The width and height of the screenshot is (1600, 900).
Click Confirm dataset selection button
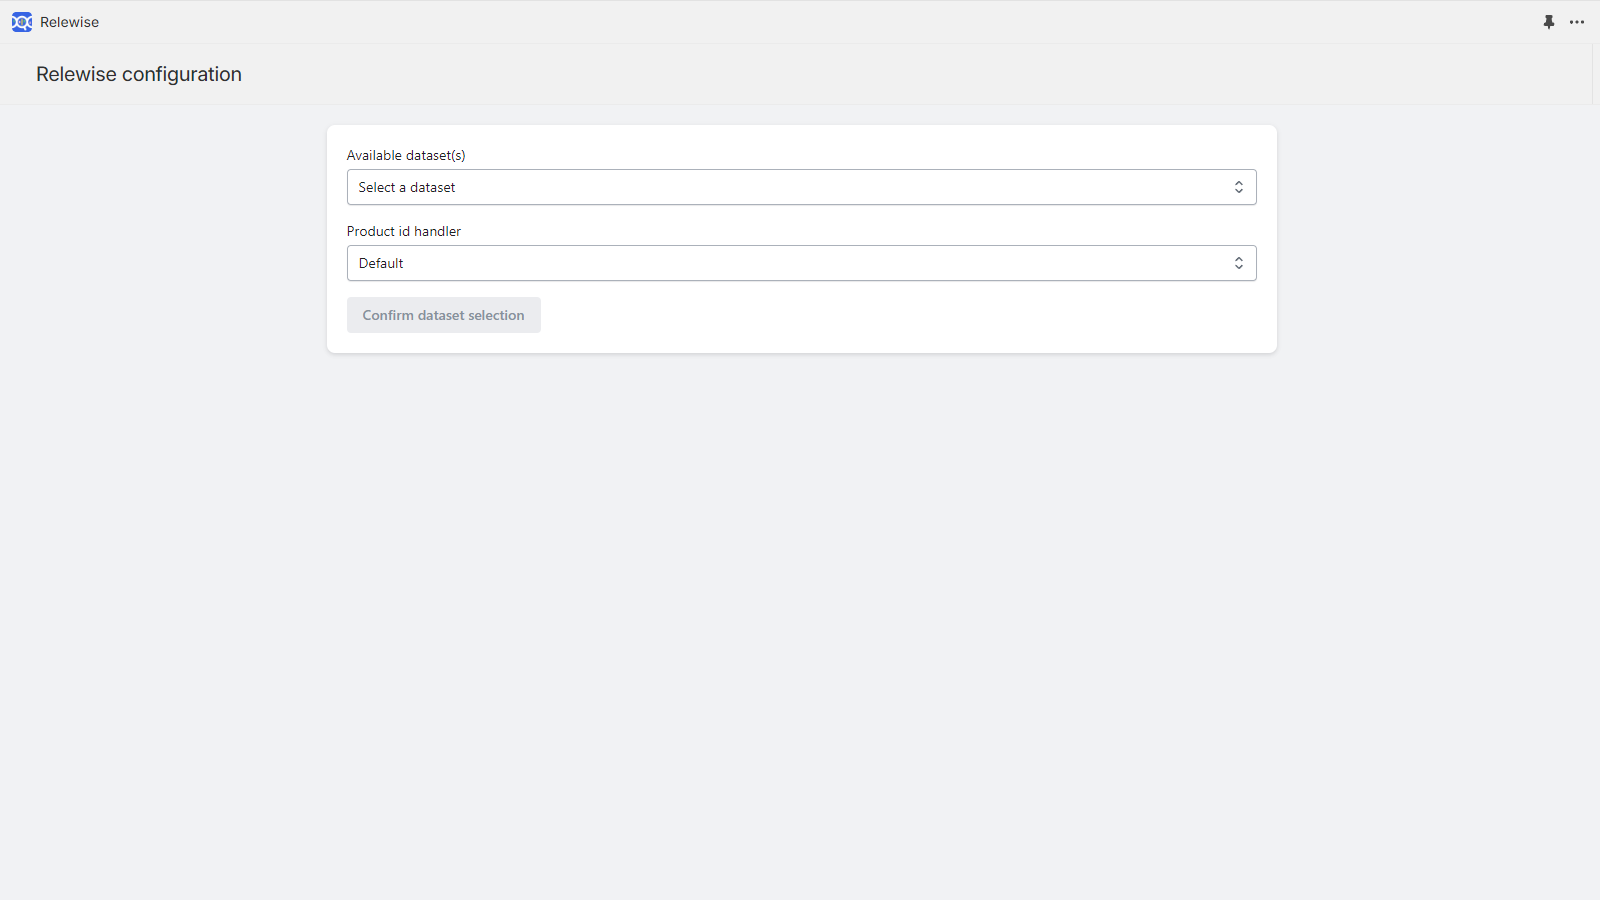click(443, 315)
